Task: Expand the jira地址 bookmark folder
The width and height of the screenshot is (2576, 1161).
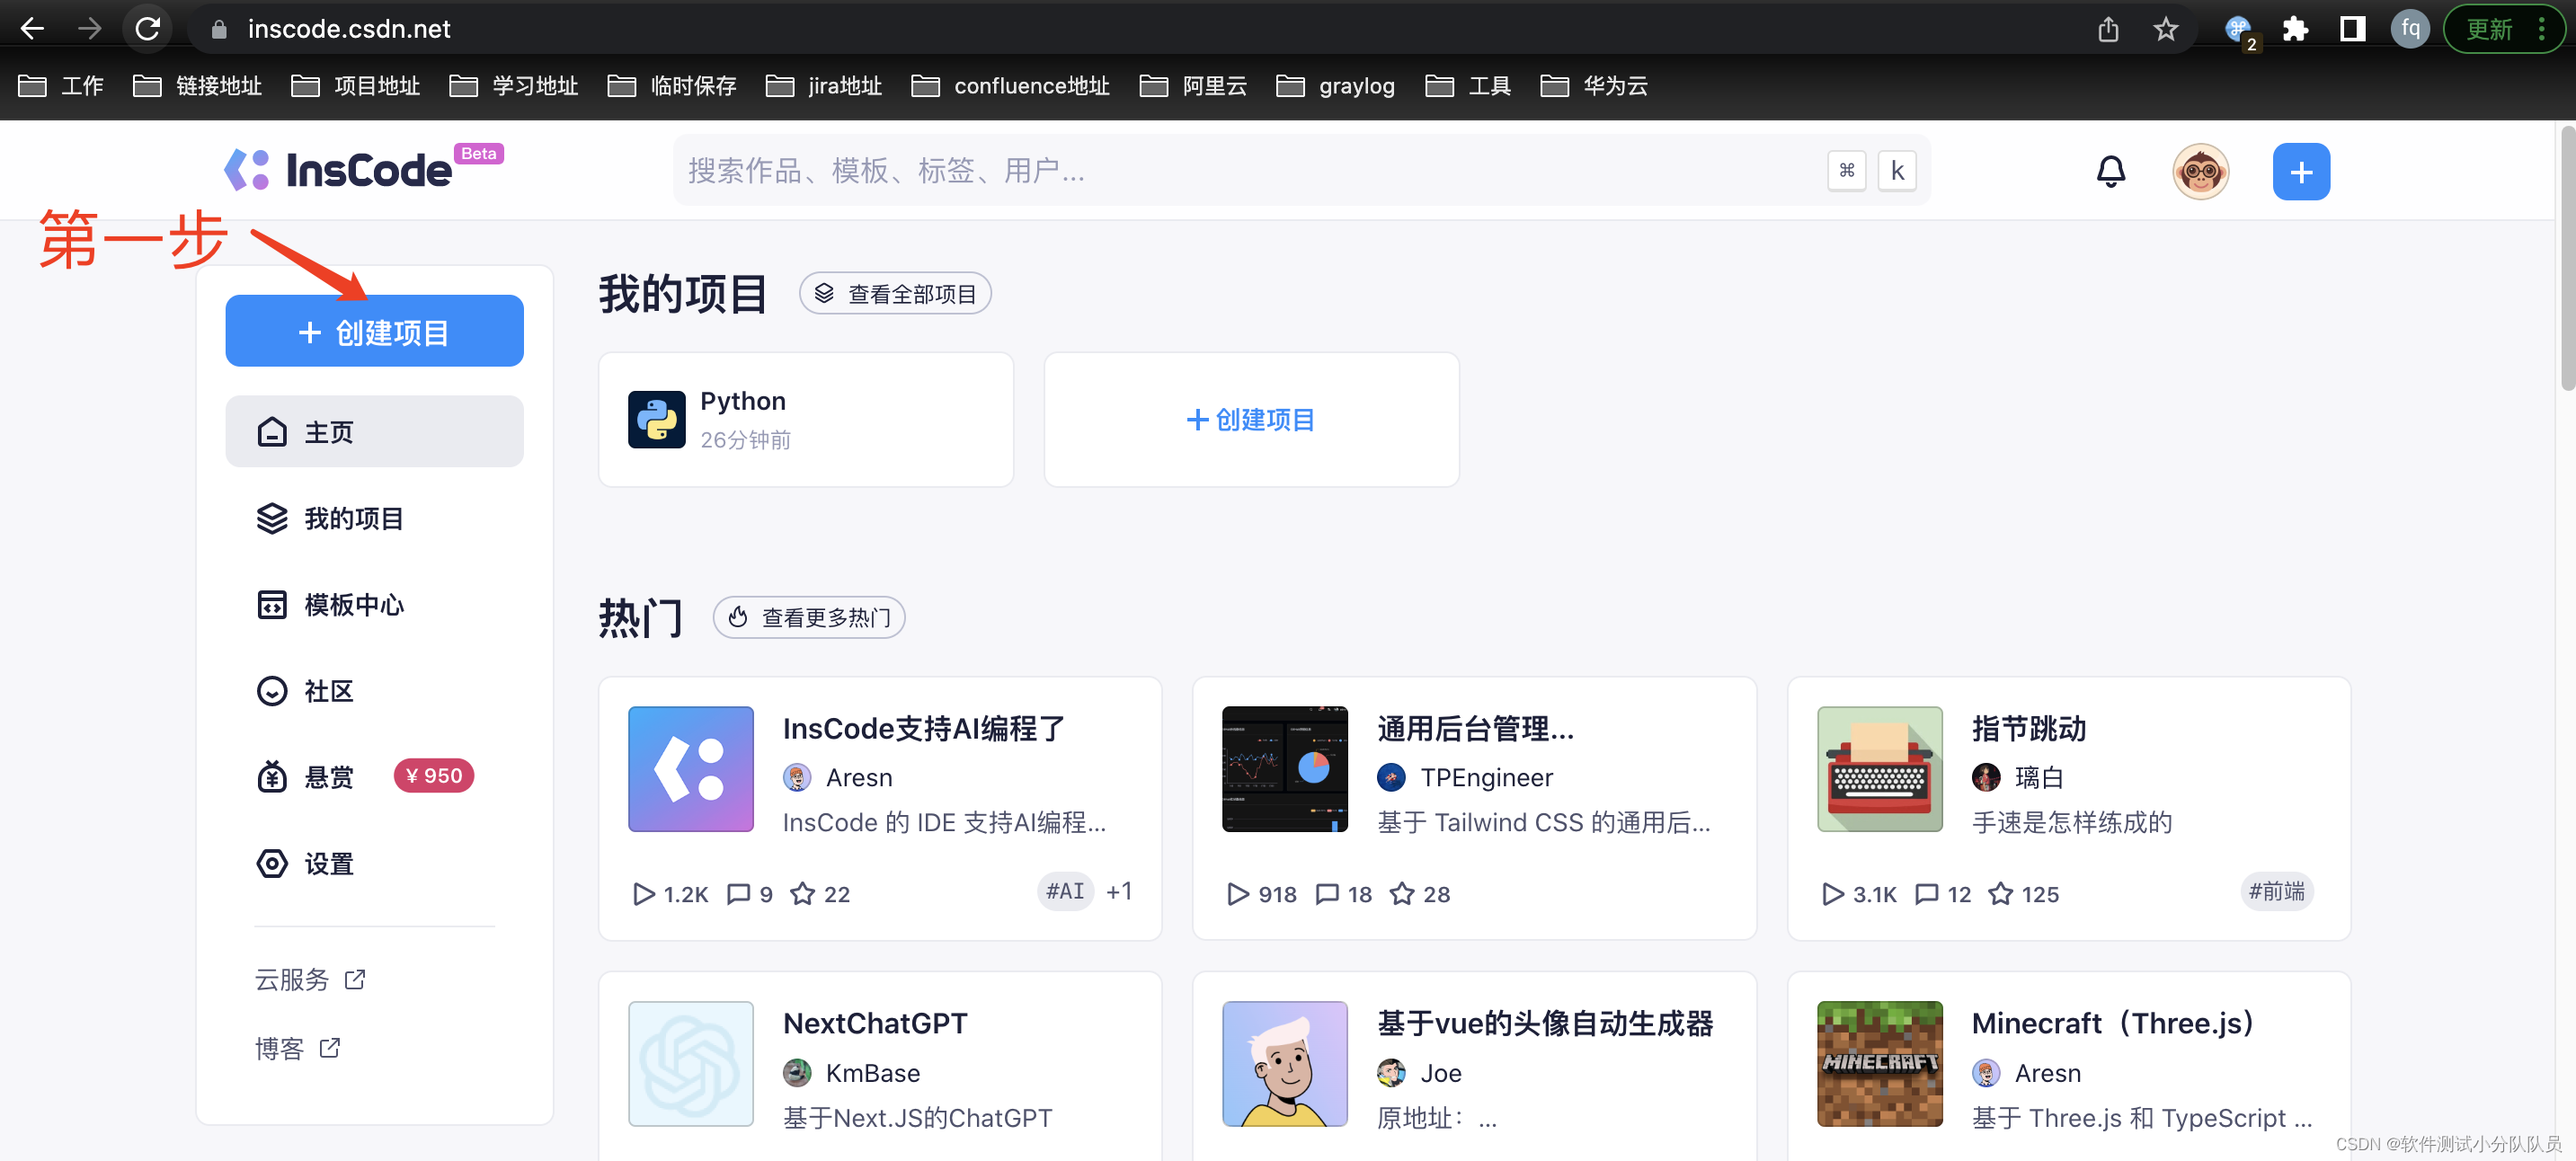Action: click(824, 86)
